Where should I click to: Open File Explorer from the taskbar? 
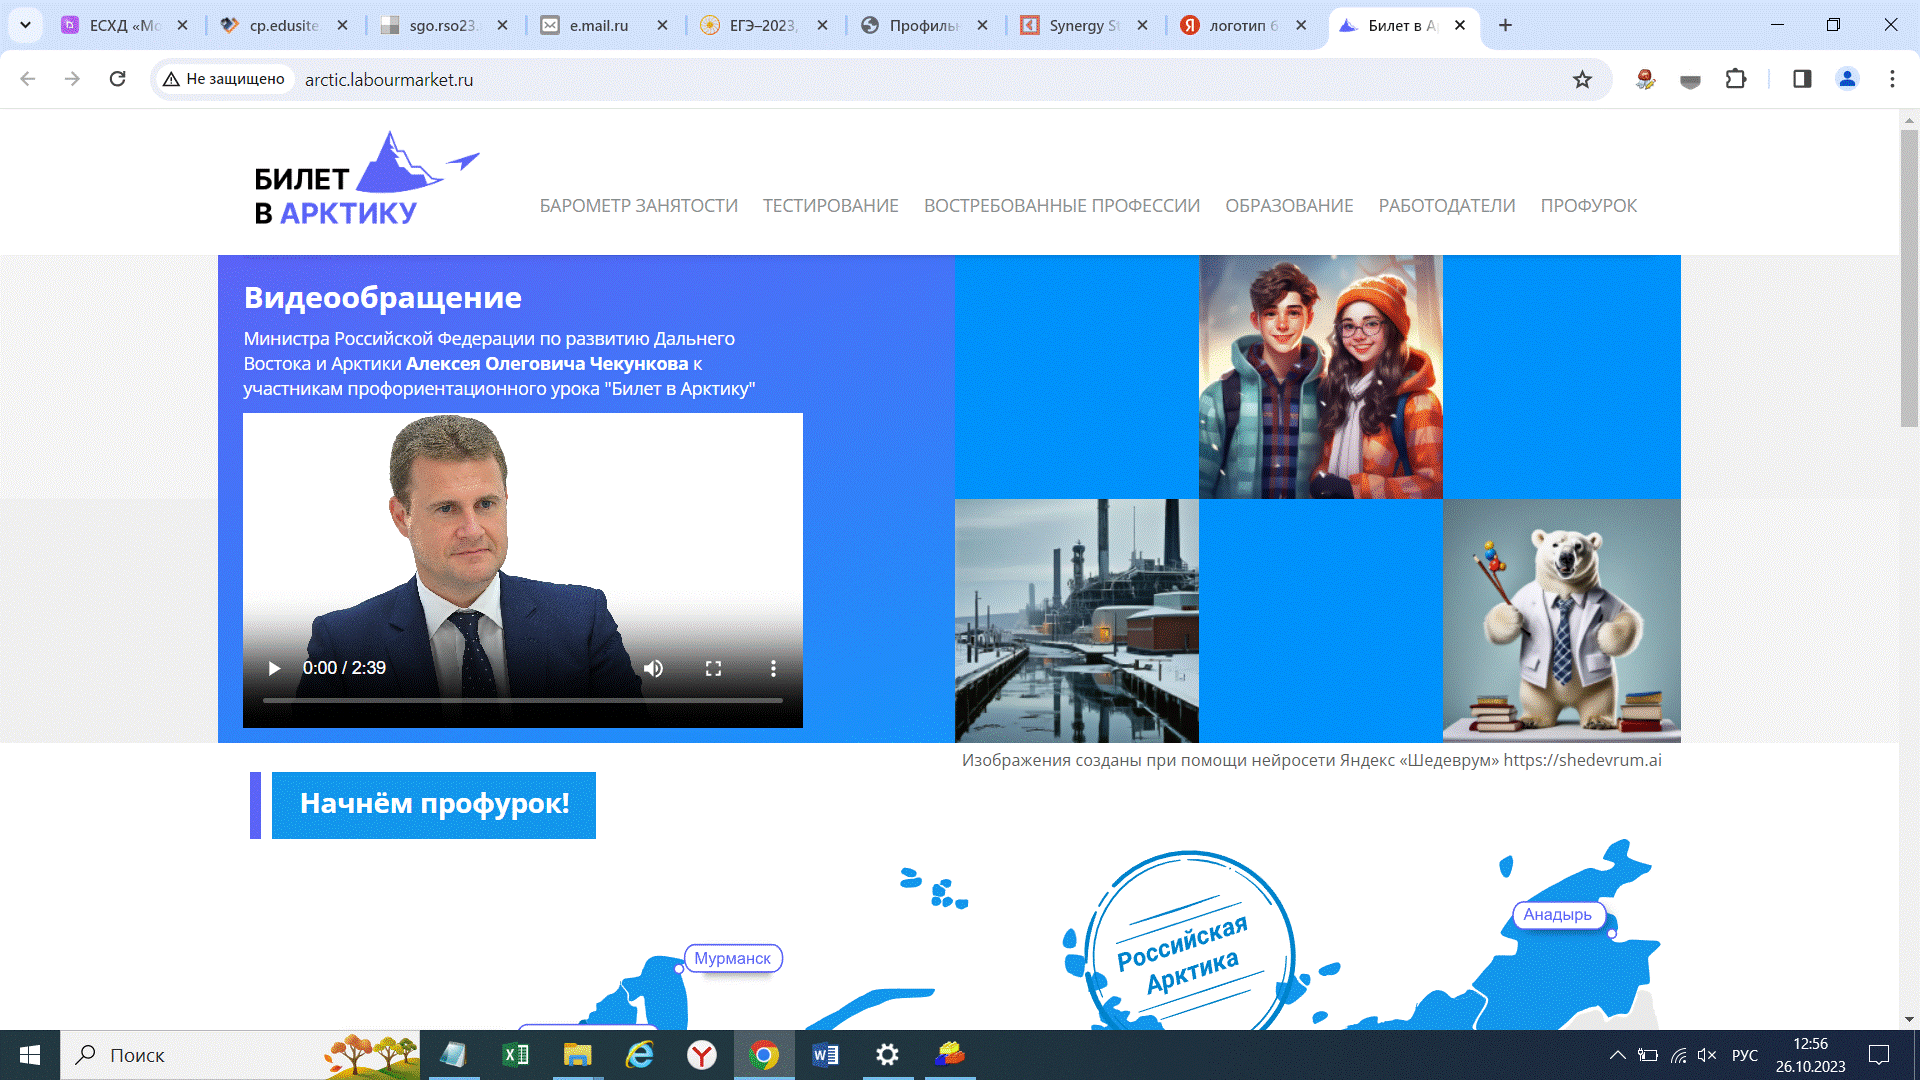(577, 1055)
